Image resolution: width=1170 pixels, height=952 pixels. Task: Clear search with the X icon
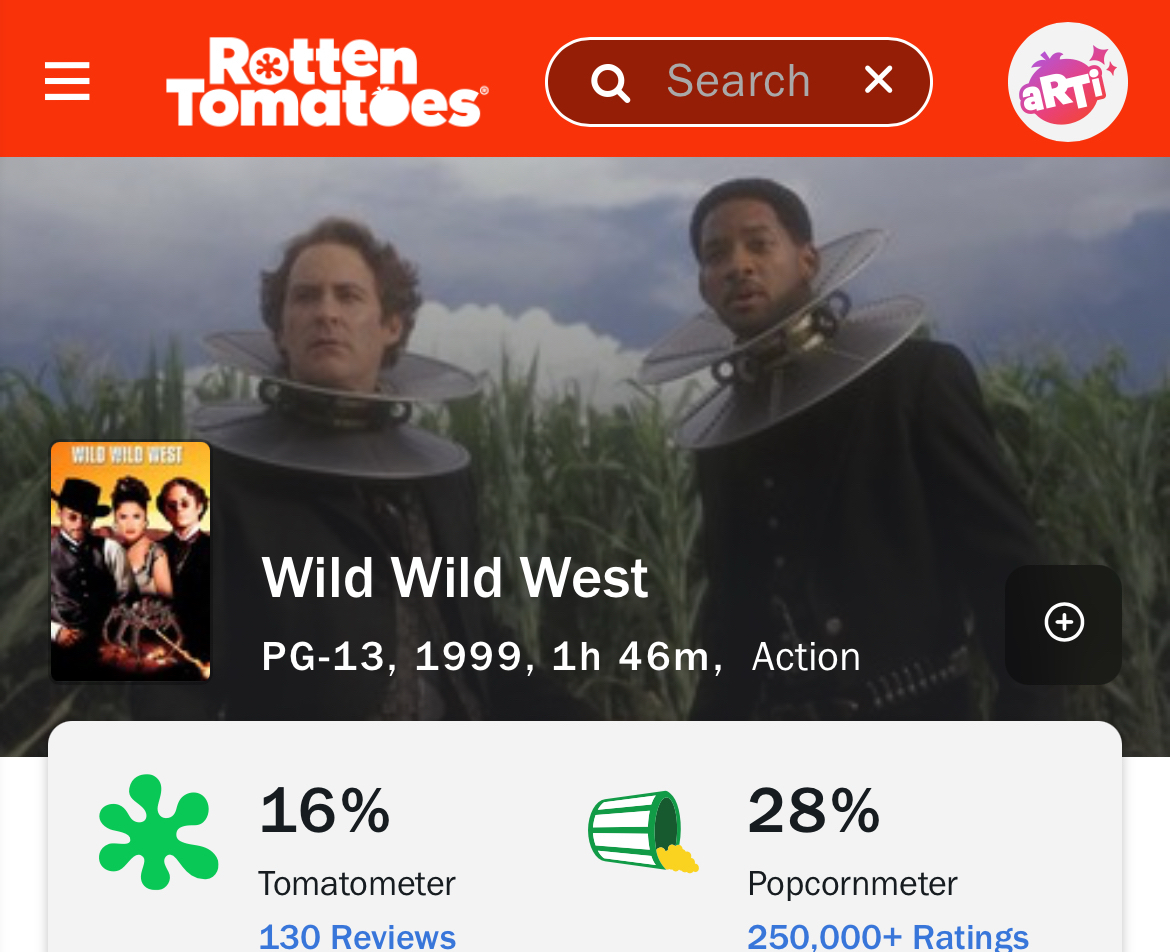(x=878, y=80)
